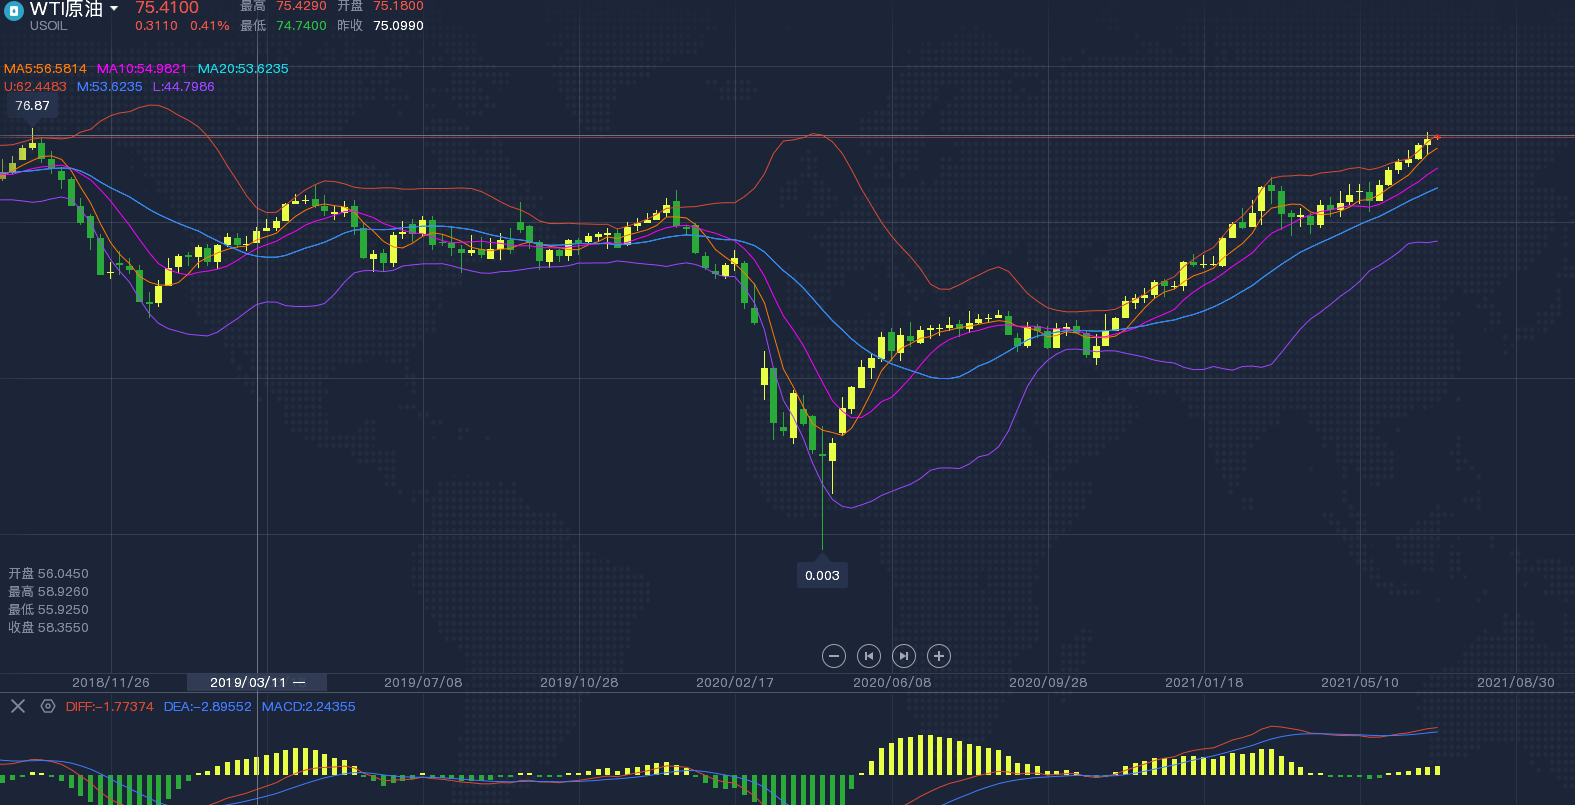Click the Bollinger upper band U value
This screenshot has width=1575, height=805.
tap(35, 87)
